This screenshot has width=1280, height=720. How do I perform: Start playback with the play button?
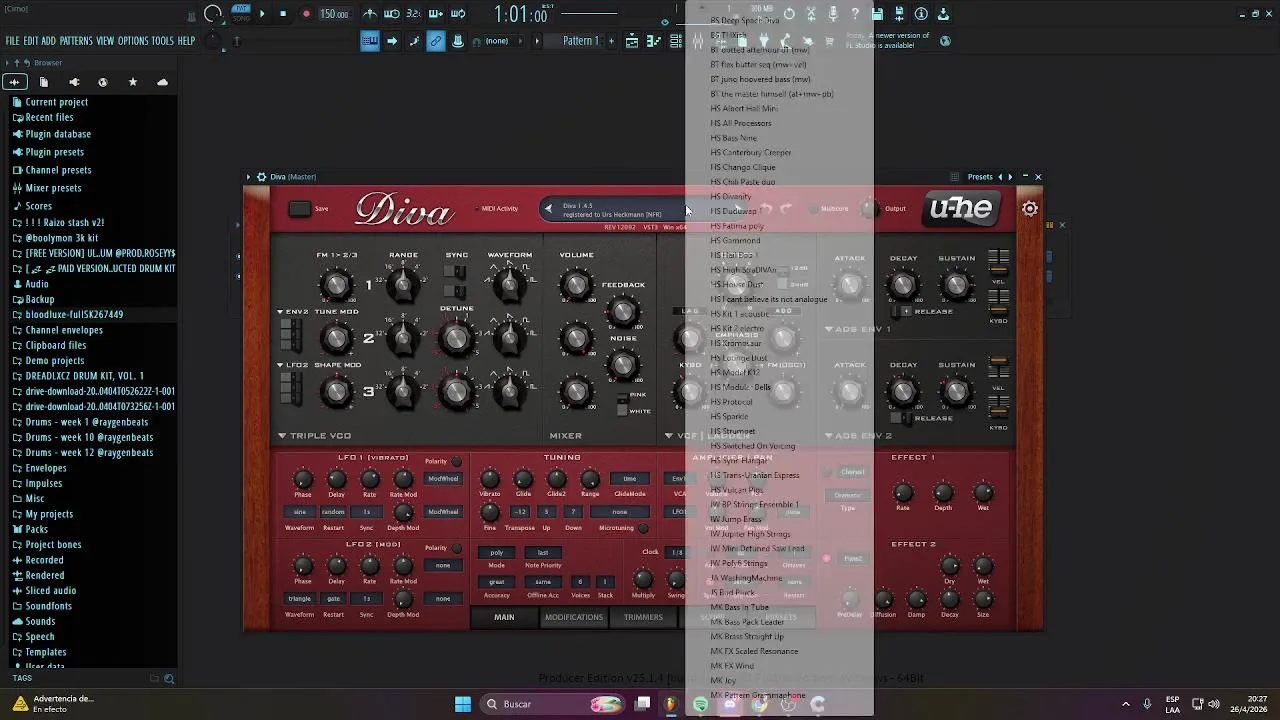[x=262, y=14]
